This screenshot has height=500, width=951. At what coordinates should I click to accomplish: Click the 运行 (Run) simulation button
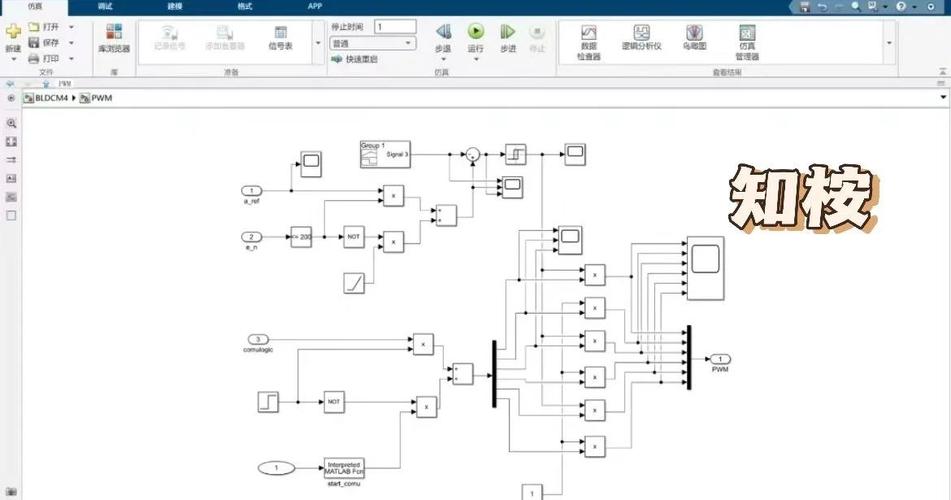point(476,33)
